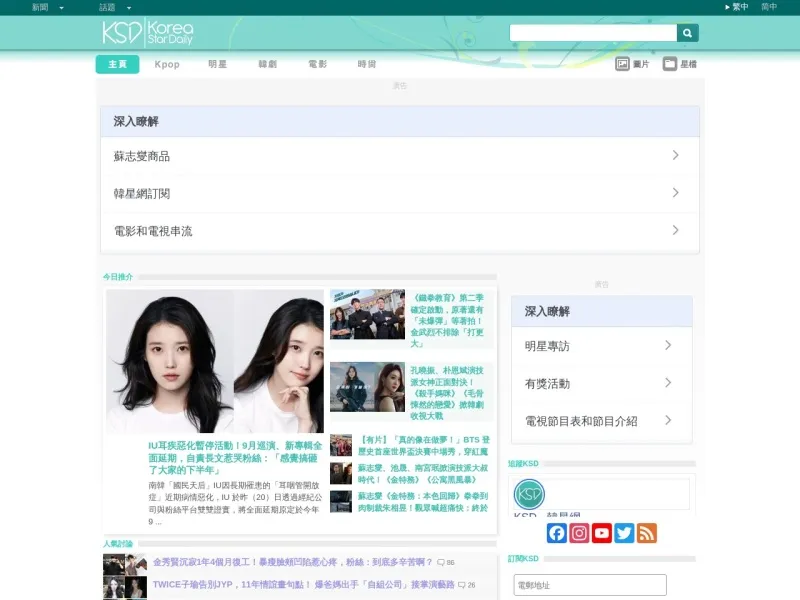Visit the KSD Facebook page icon

coord(557,533)
